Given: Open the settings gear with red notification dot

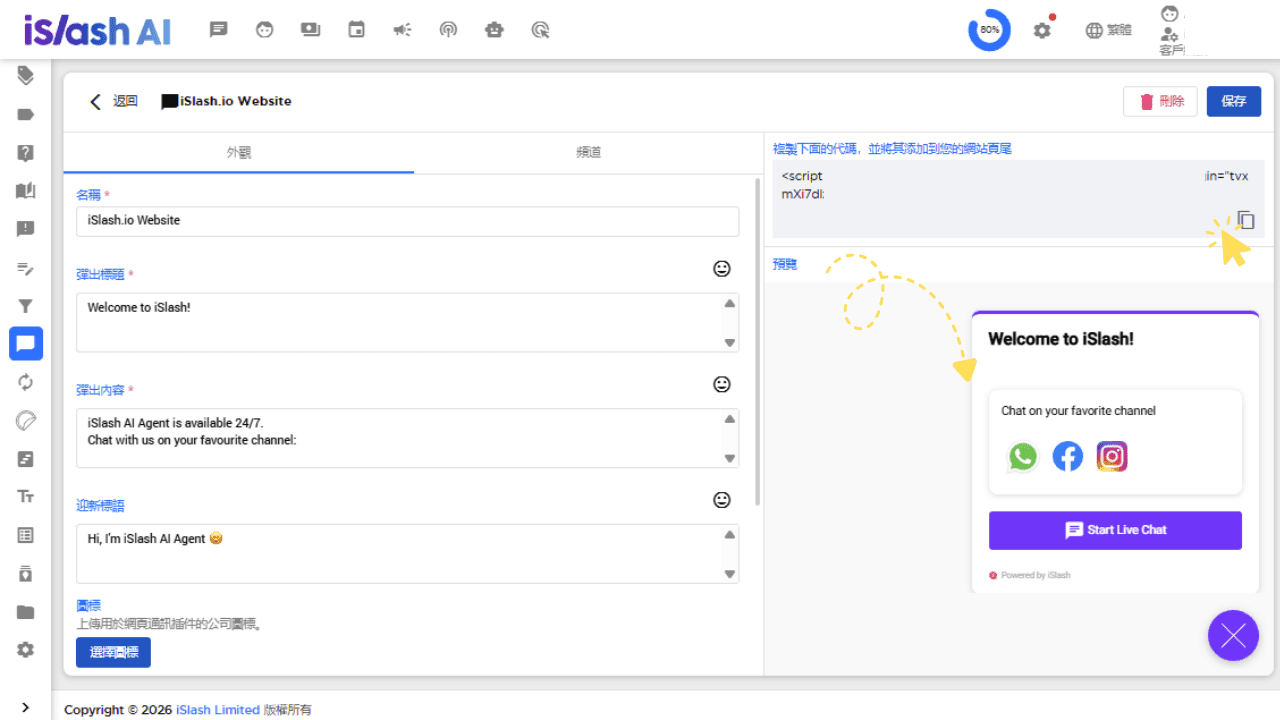Looking at the screenshot, I should 1042,30.
